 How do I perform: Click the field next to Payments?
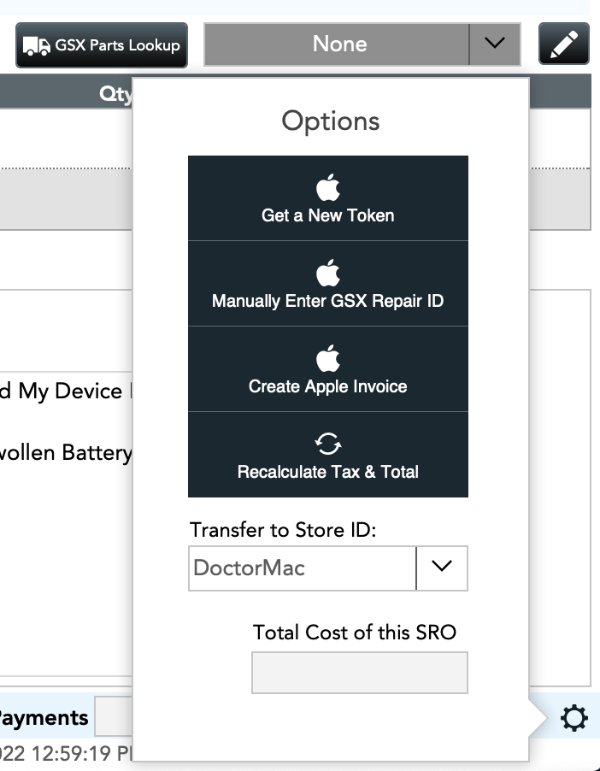pos(114,718)
